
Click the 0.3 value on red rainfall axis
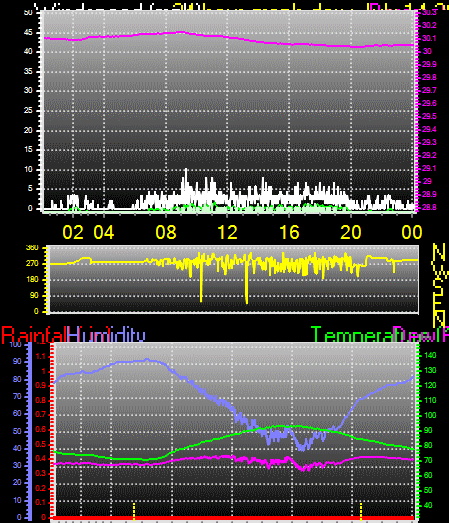click(x=41, y=474)
